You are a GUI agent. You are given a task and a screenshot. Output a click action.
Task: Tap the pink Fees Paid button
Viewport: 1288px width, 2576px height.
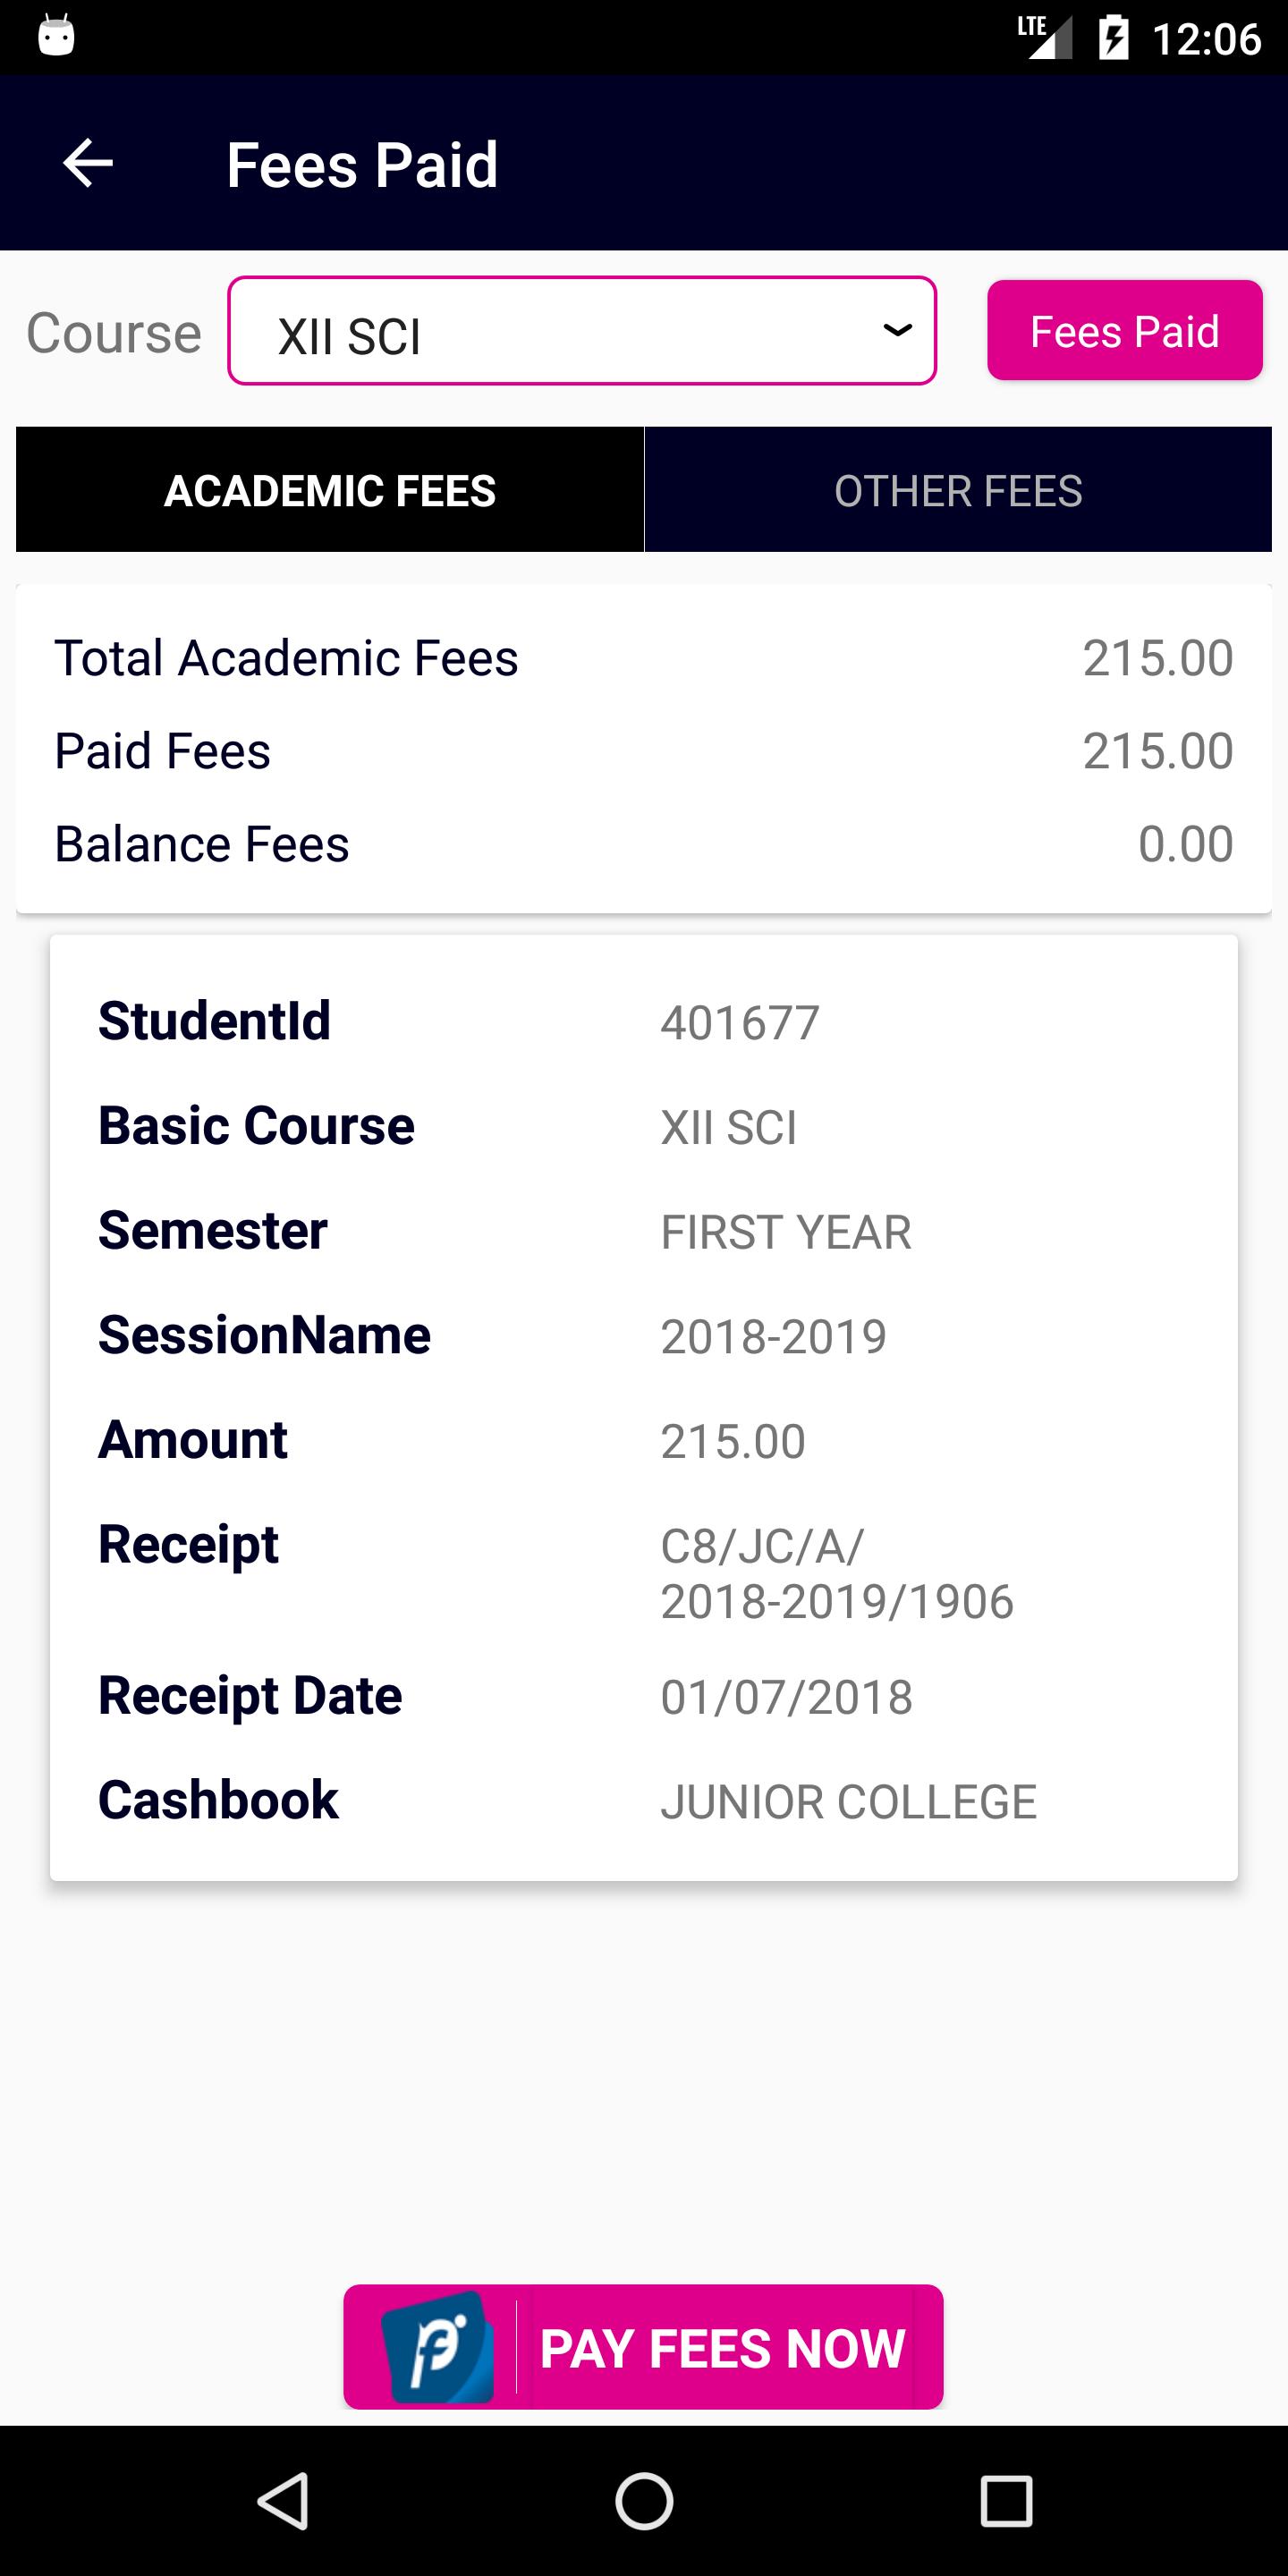tap(1125, 330)
